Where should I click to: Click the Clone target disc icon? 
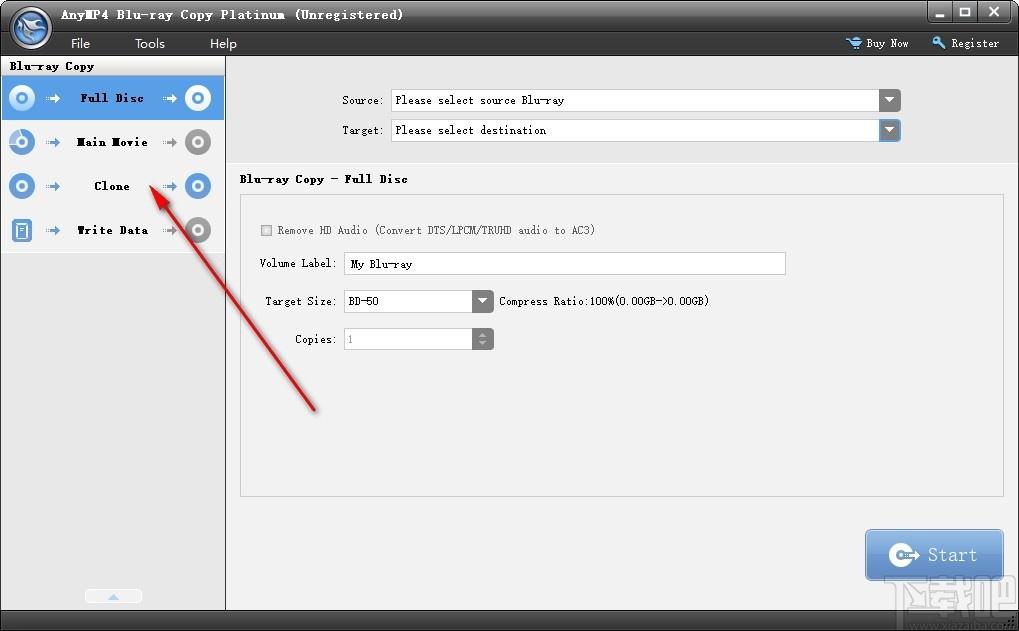[x=198, y=186]
